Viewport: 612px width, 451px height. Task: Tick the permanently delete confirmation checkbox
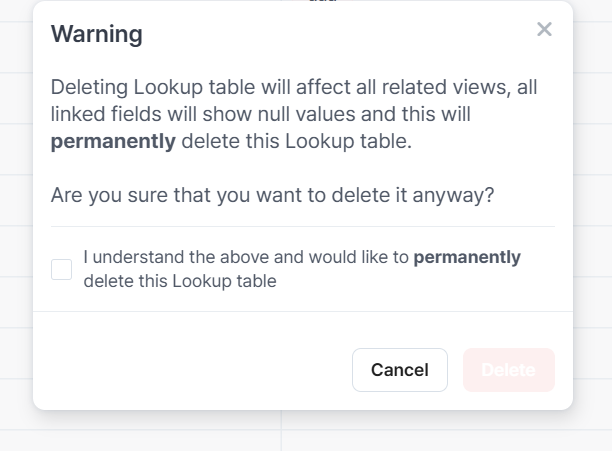tap(62, 269)
